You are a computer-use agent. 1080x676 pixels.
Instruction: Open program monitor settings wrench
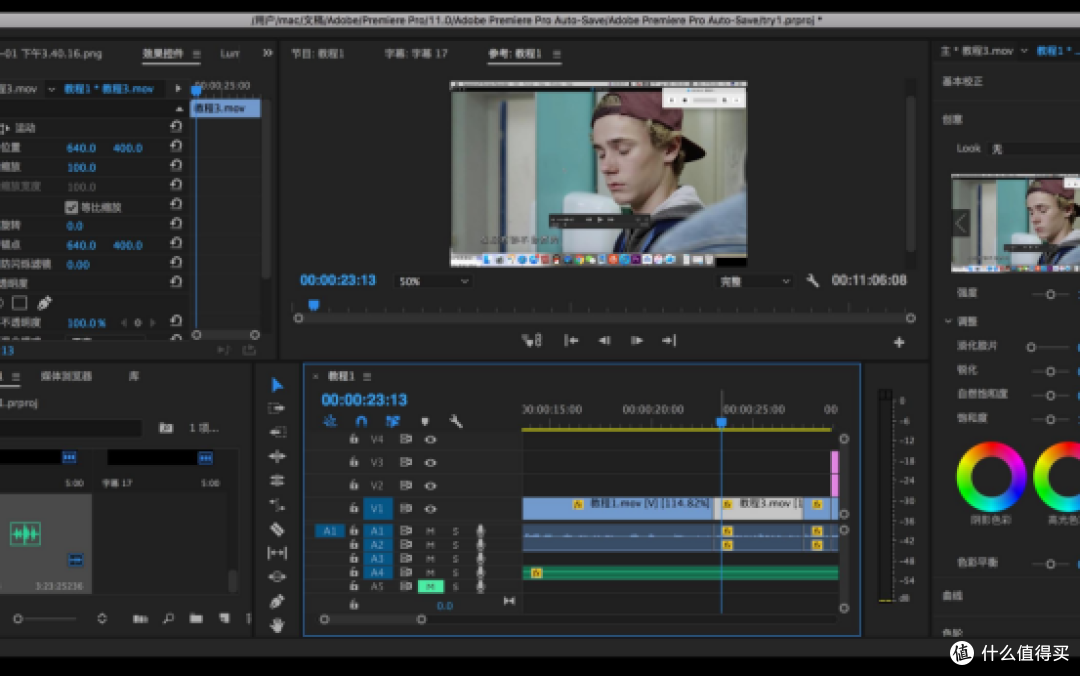coord(813,280)
